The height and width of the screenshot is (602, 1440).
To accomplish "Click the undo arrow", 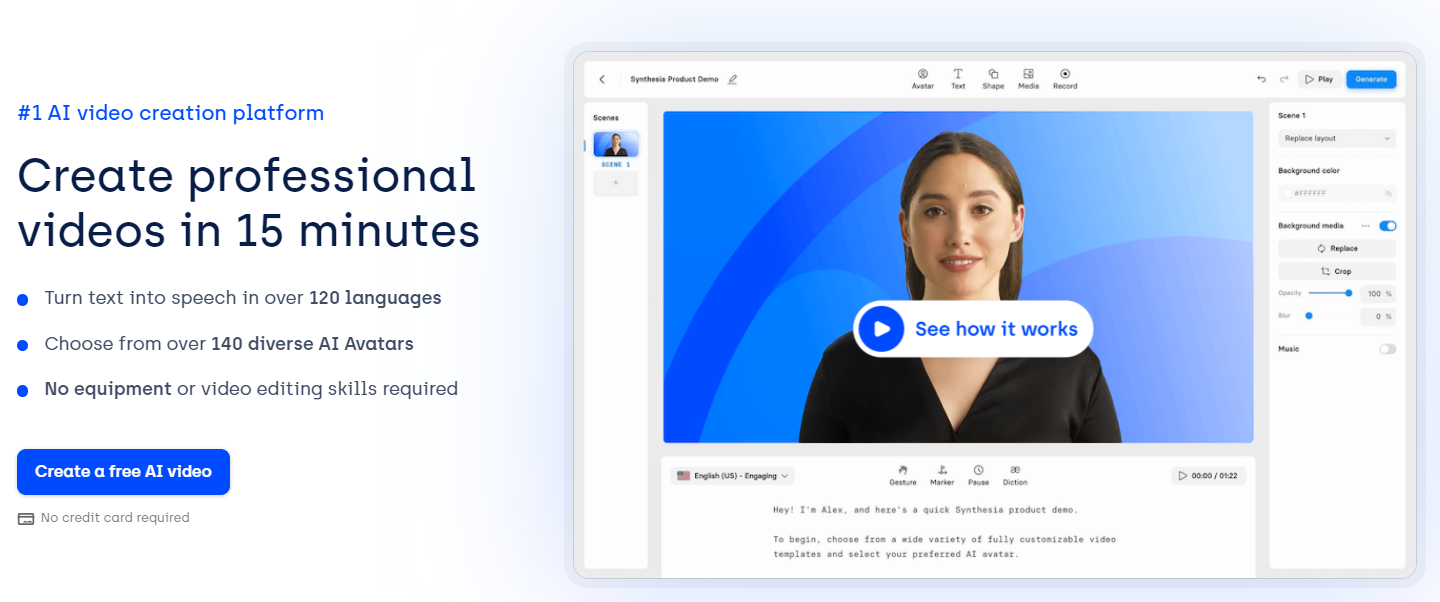I will click(1262, 79).
